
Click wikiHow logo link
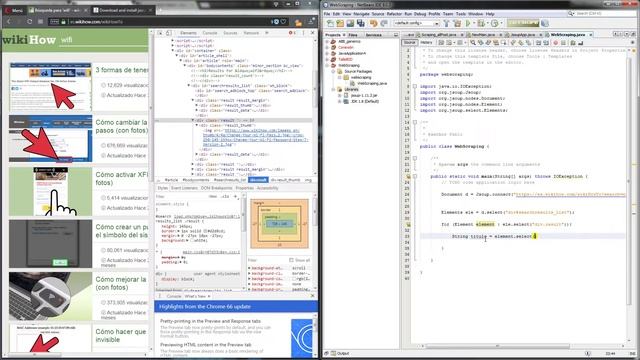coord(29,40)
